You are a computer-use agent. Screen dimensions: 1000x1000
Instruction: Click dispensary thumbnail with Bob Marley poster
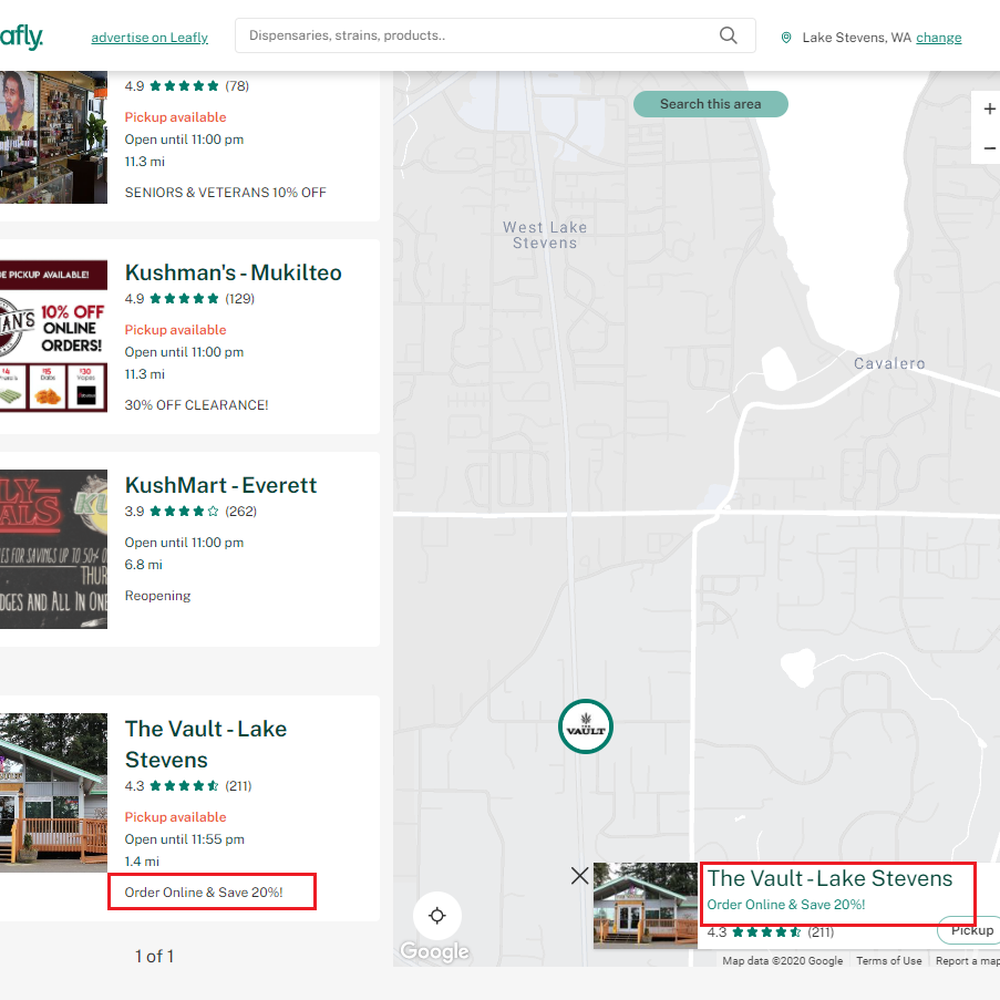coord(54,137)
